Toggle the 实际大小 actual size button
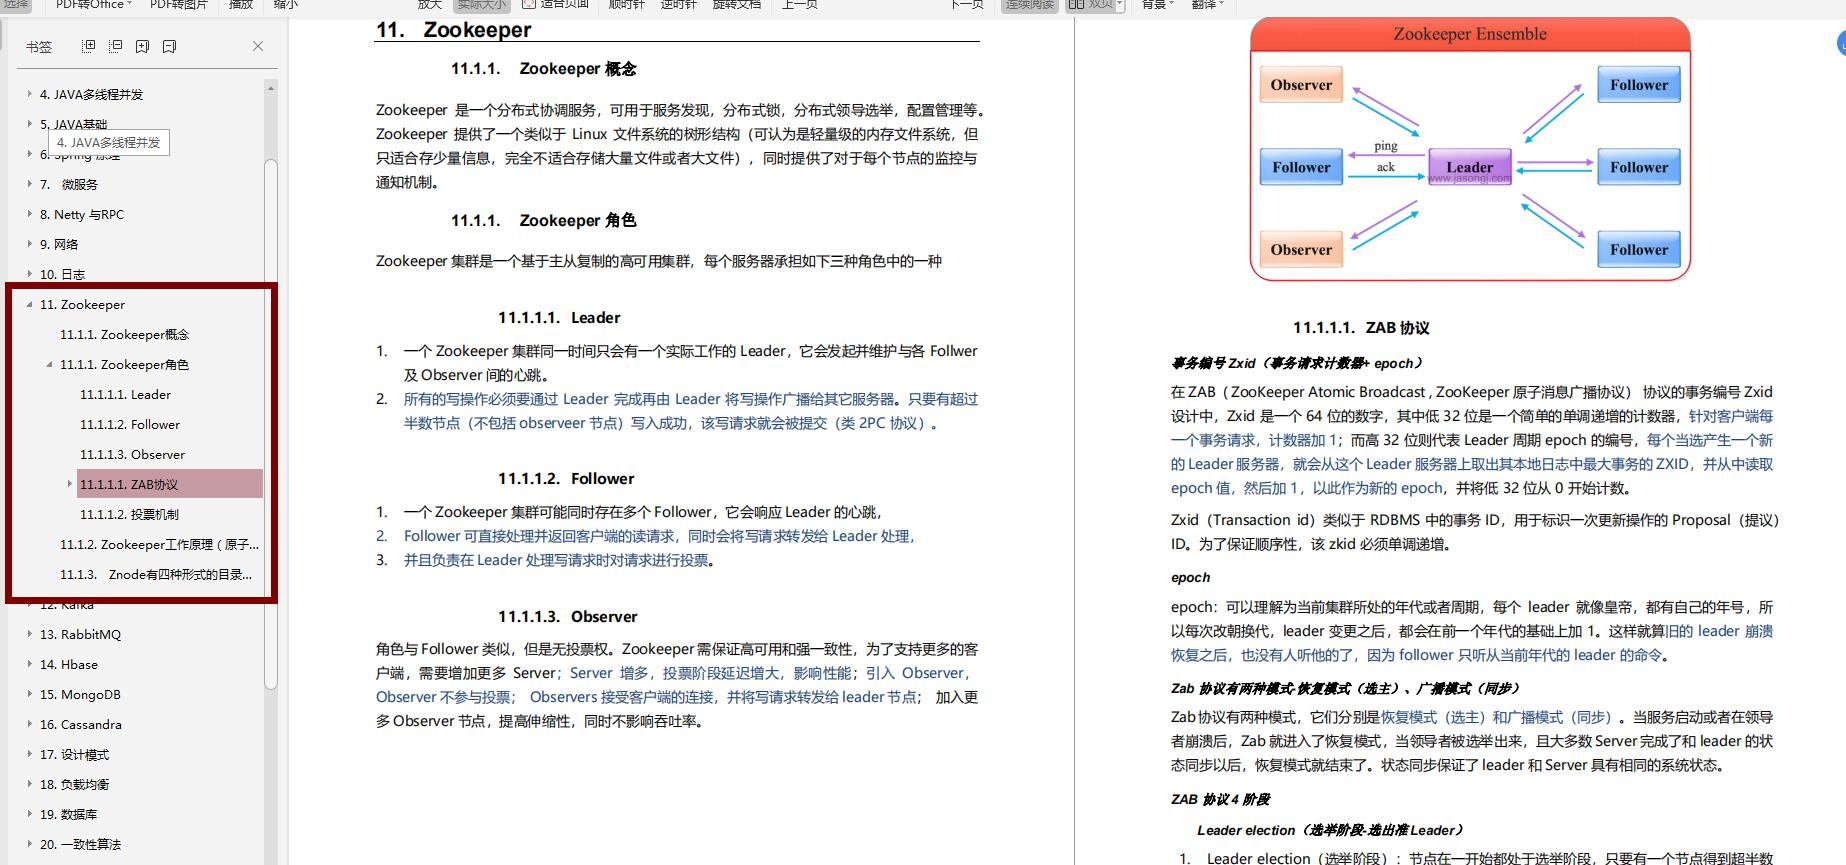The width and height of the screenshot is (1846, 865). point(482,4)
